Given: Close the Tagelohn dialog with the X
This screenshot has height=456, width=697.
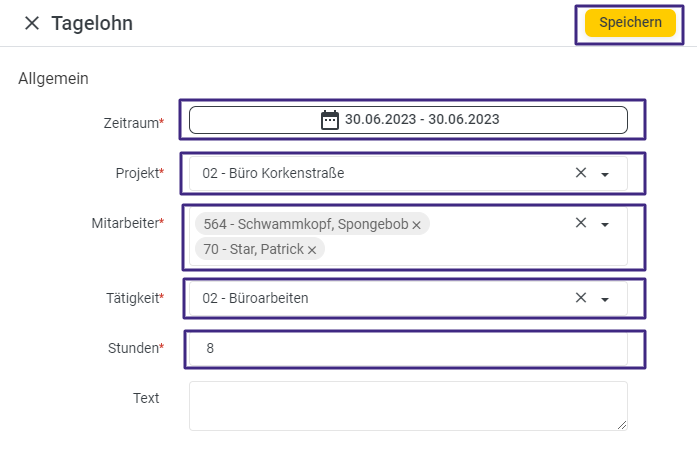Looking at the screenshot, I should click(x=32, y=23).
